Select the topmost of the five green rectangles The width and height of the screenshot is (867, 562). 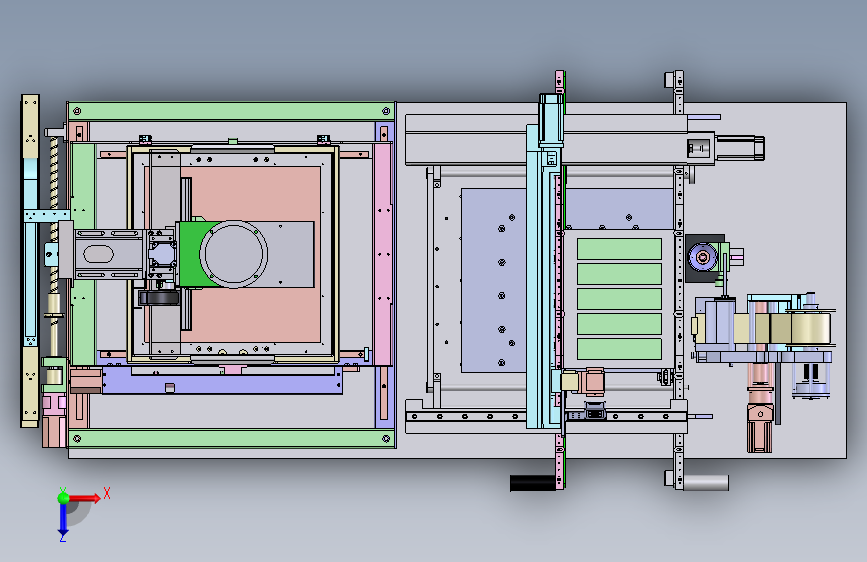(619, 249)
